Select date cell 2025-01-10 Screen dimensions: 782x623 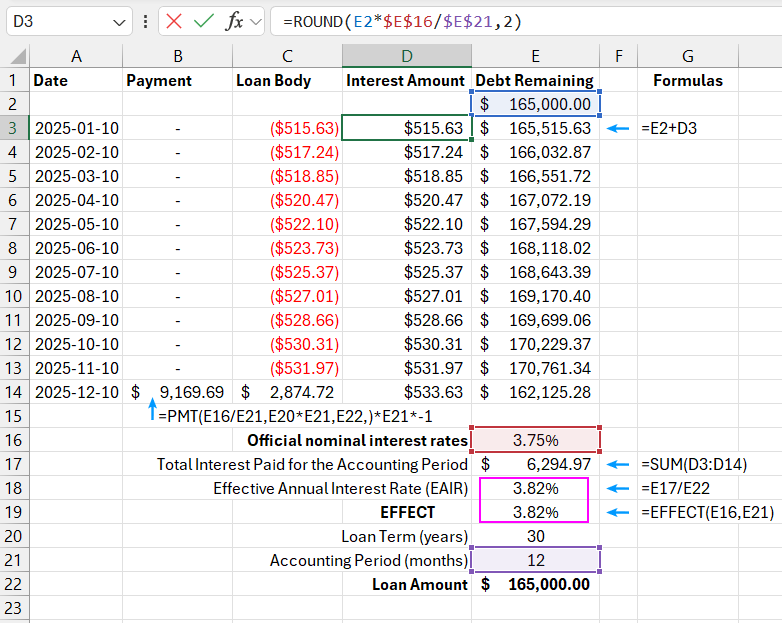[76, 128]
